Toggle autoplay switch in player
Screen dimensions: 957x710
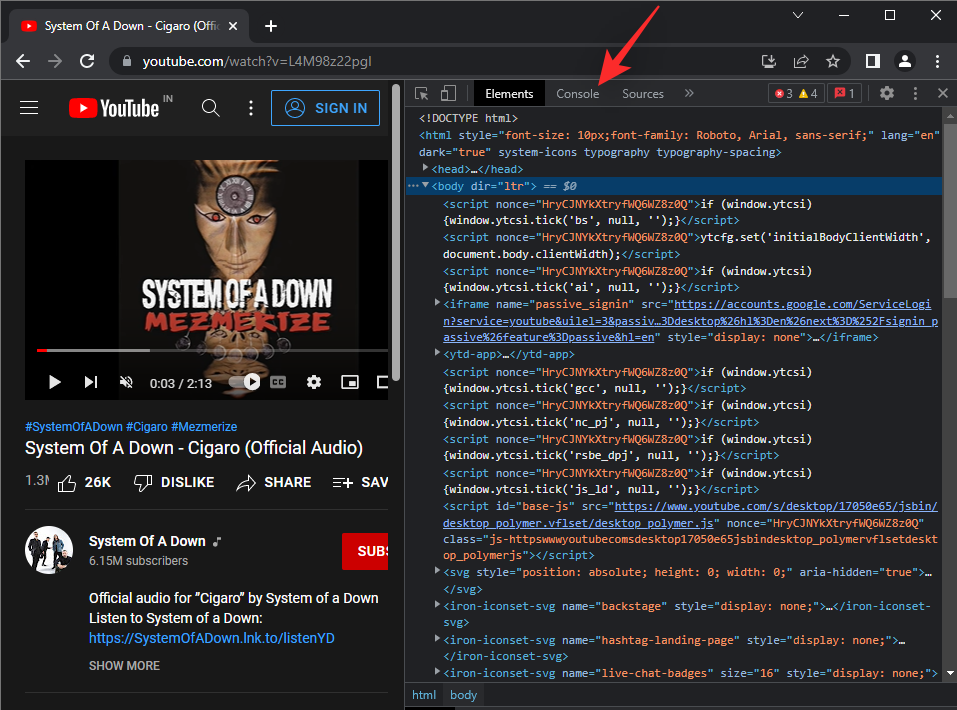pos(244,382)
